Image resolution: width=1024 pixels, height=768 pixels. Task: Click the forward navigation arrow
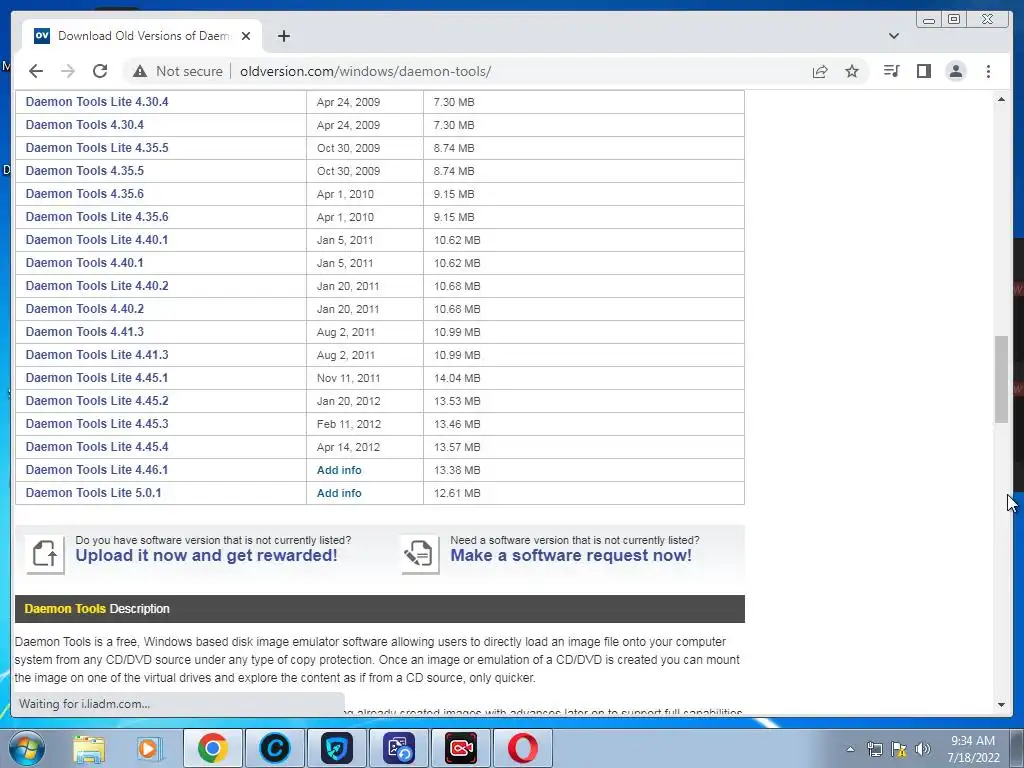pyautogui.click(x=68, y=71)
